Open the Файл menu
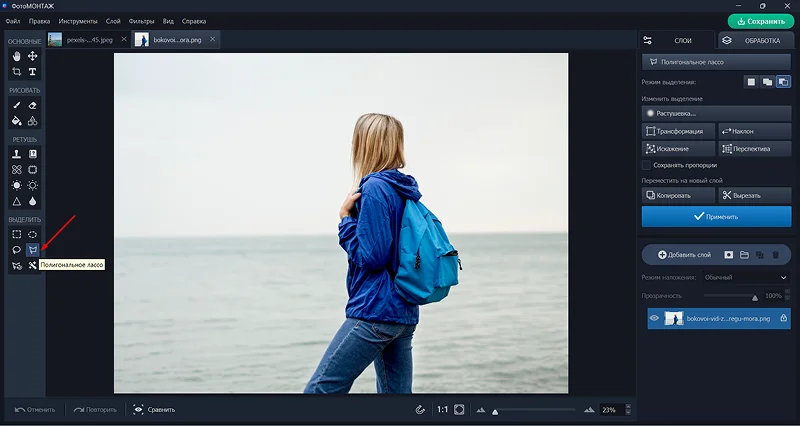The width and height of the screenshot is (800, 426). tap(13, 21)
